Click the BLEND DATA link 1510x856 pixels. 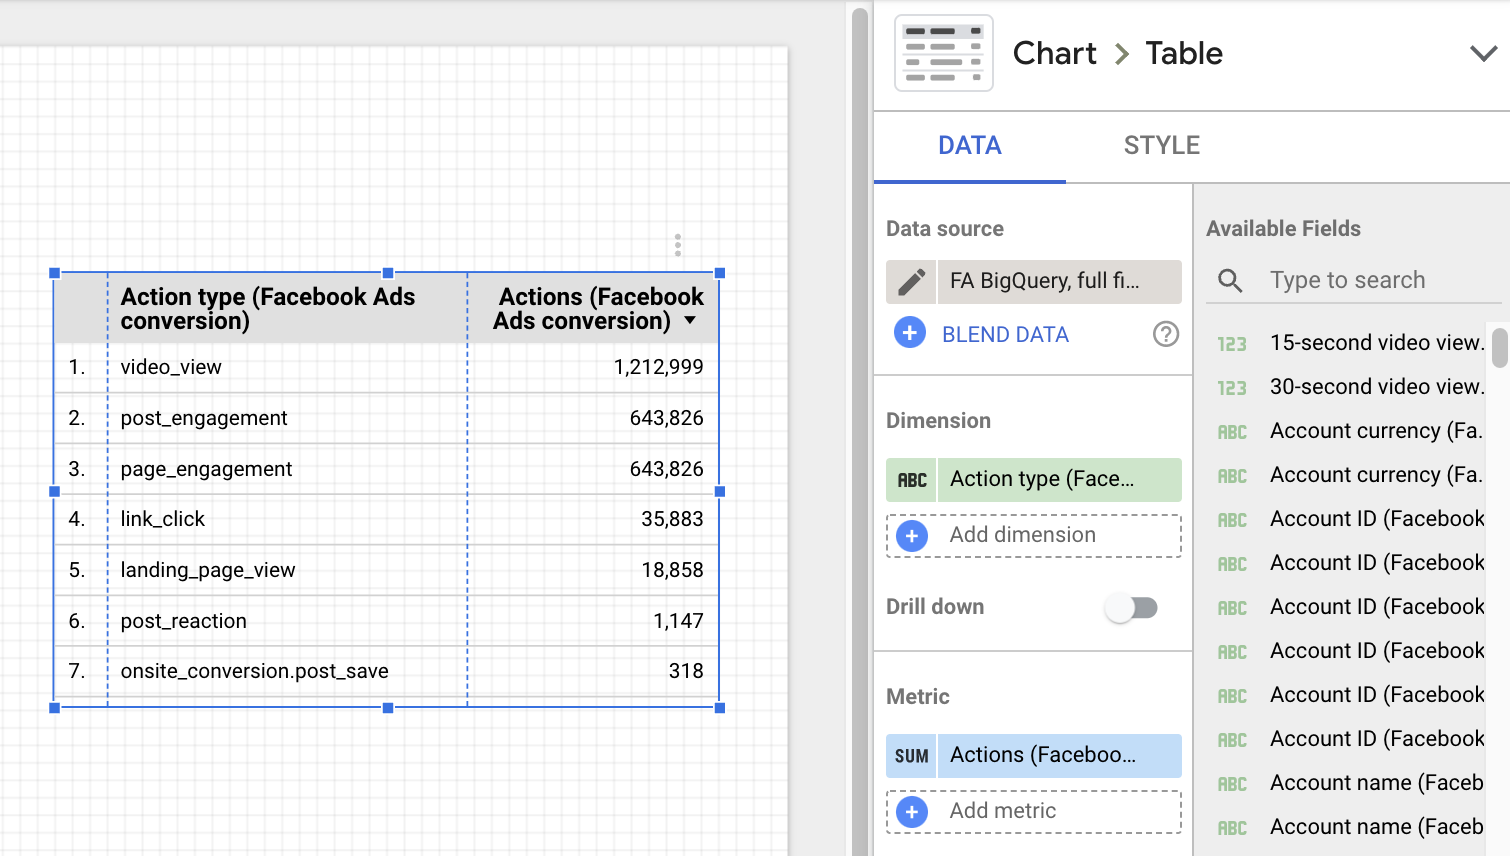coord(1005,334)
